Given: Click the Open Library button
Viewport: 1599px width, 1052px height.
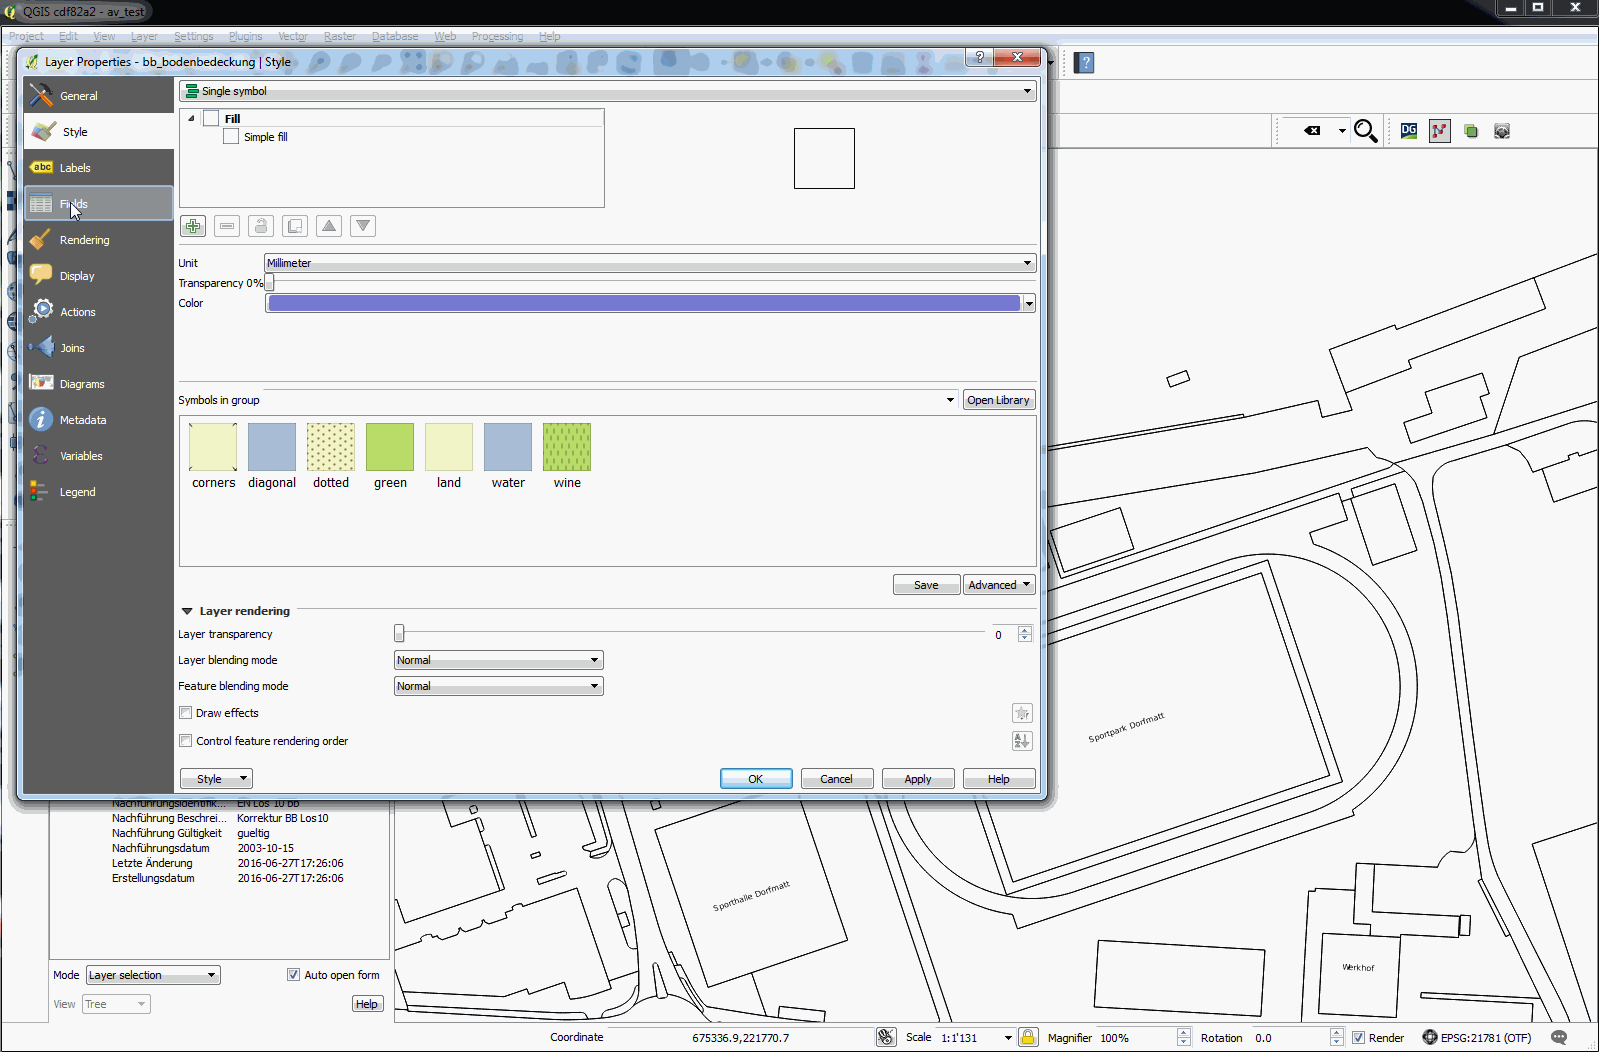Looking at the screenshot, I should click(x=997, y=400).
